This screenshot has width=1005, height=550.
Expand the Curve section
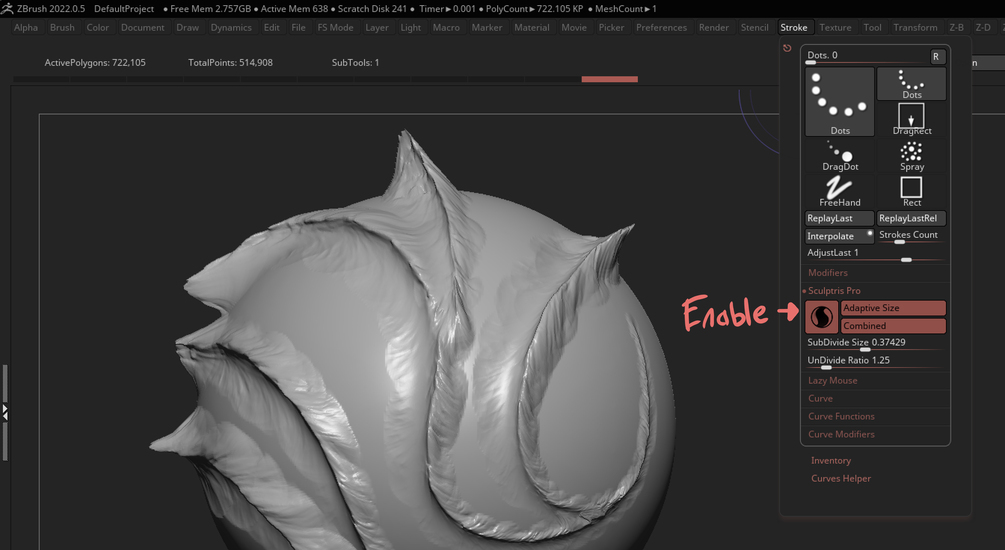point(820,398)
